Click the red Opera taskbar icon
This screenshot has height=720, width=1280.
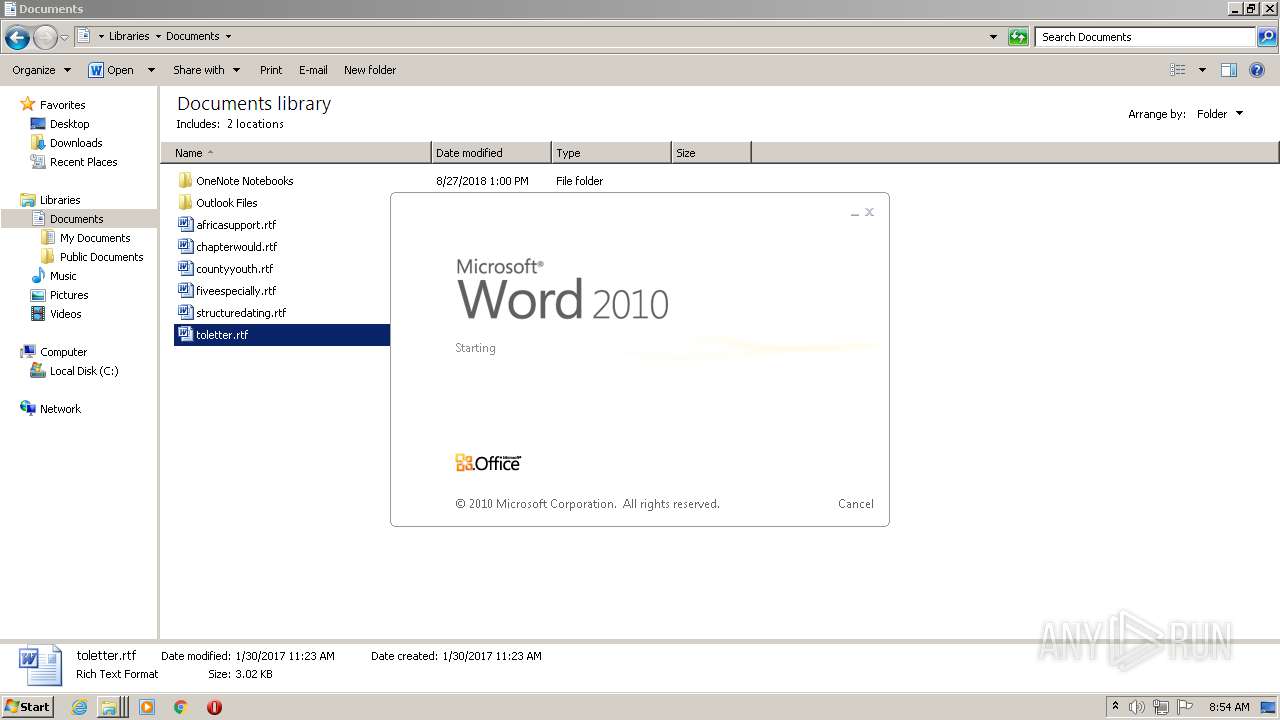pos(214,707)
